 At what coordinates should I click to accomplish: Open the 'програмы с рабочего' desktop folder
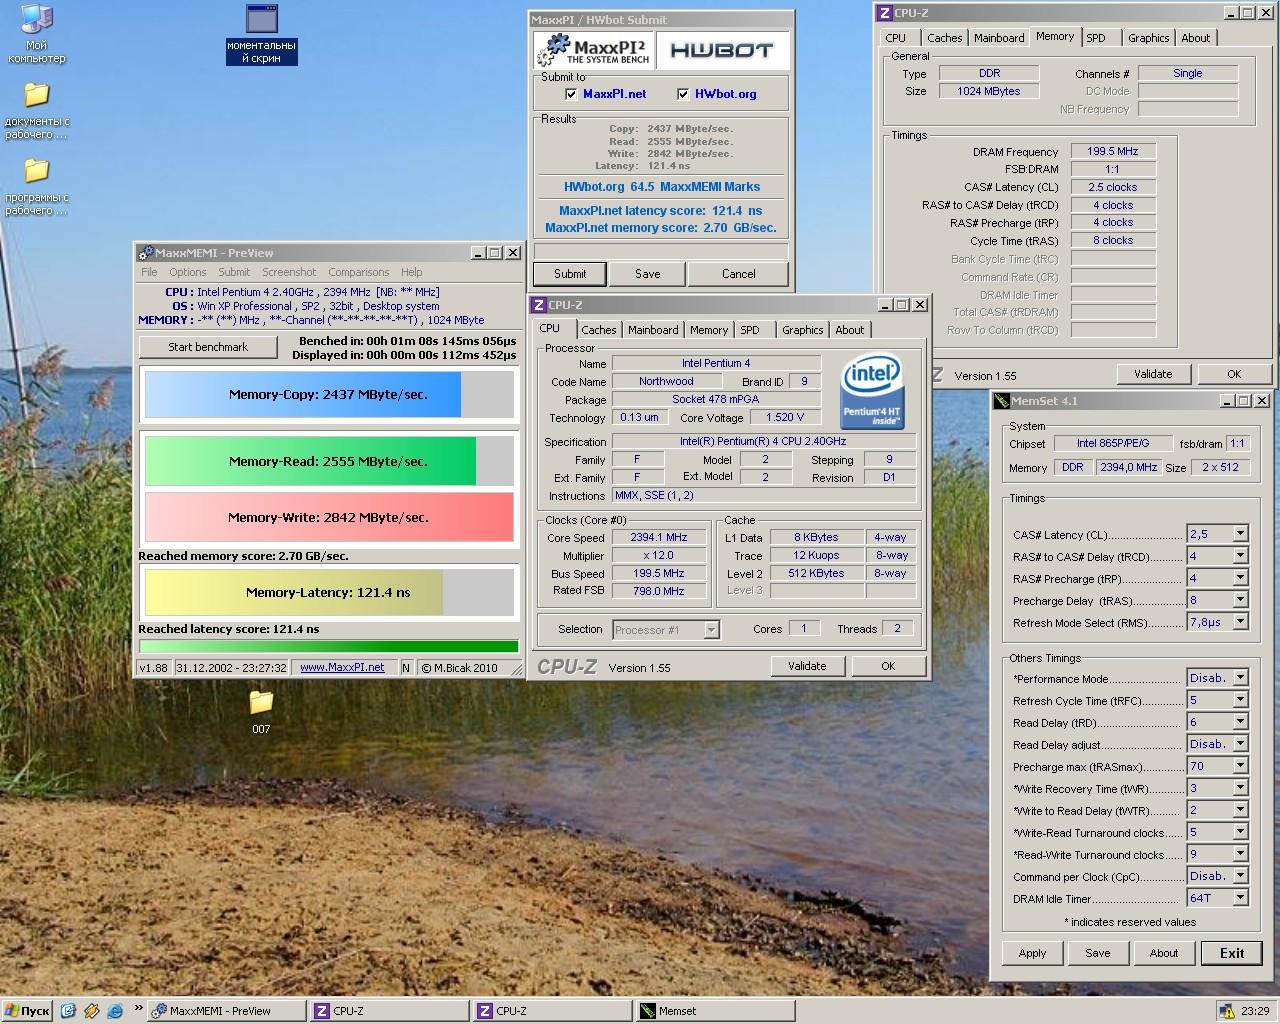pyautogui.click(x=37, y=186)
